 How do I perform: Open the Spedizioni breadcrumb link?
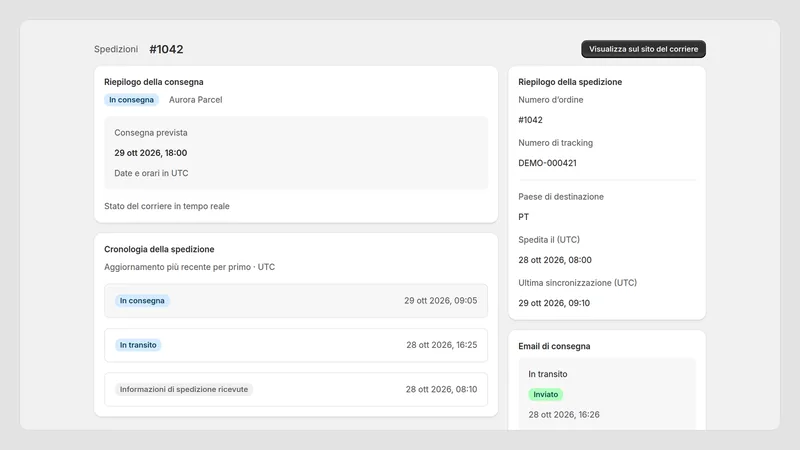[x=116, y=49]
